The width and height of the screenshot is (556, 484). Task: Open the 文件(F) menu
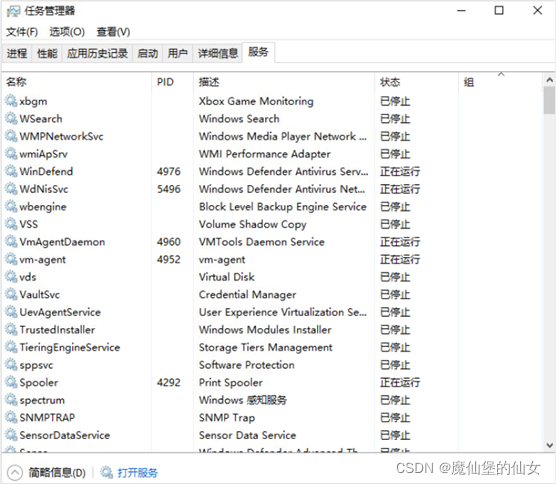click(22, 32)
